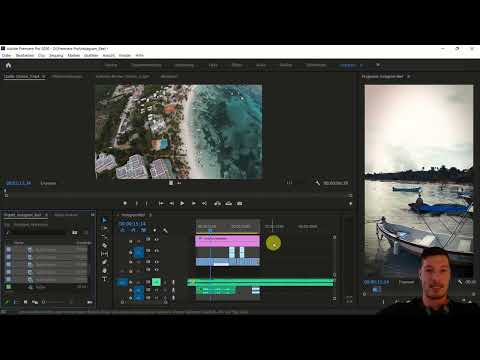Screen dimensions: 480x360
Task: Switch to Metadata tab in Source panel
Action: [x=169, y=76]
